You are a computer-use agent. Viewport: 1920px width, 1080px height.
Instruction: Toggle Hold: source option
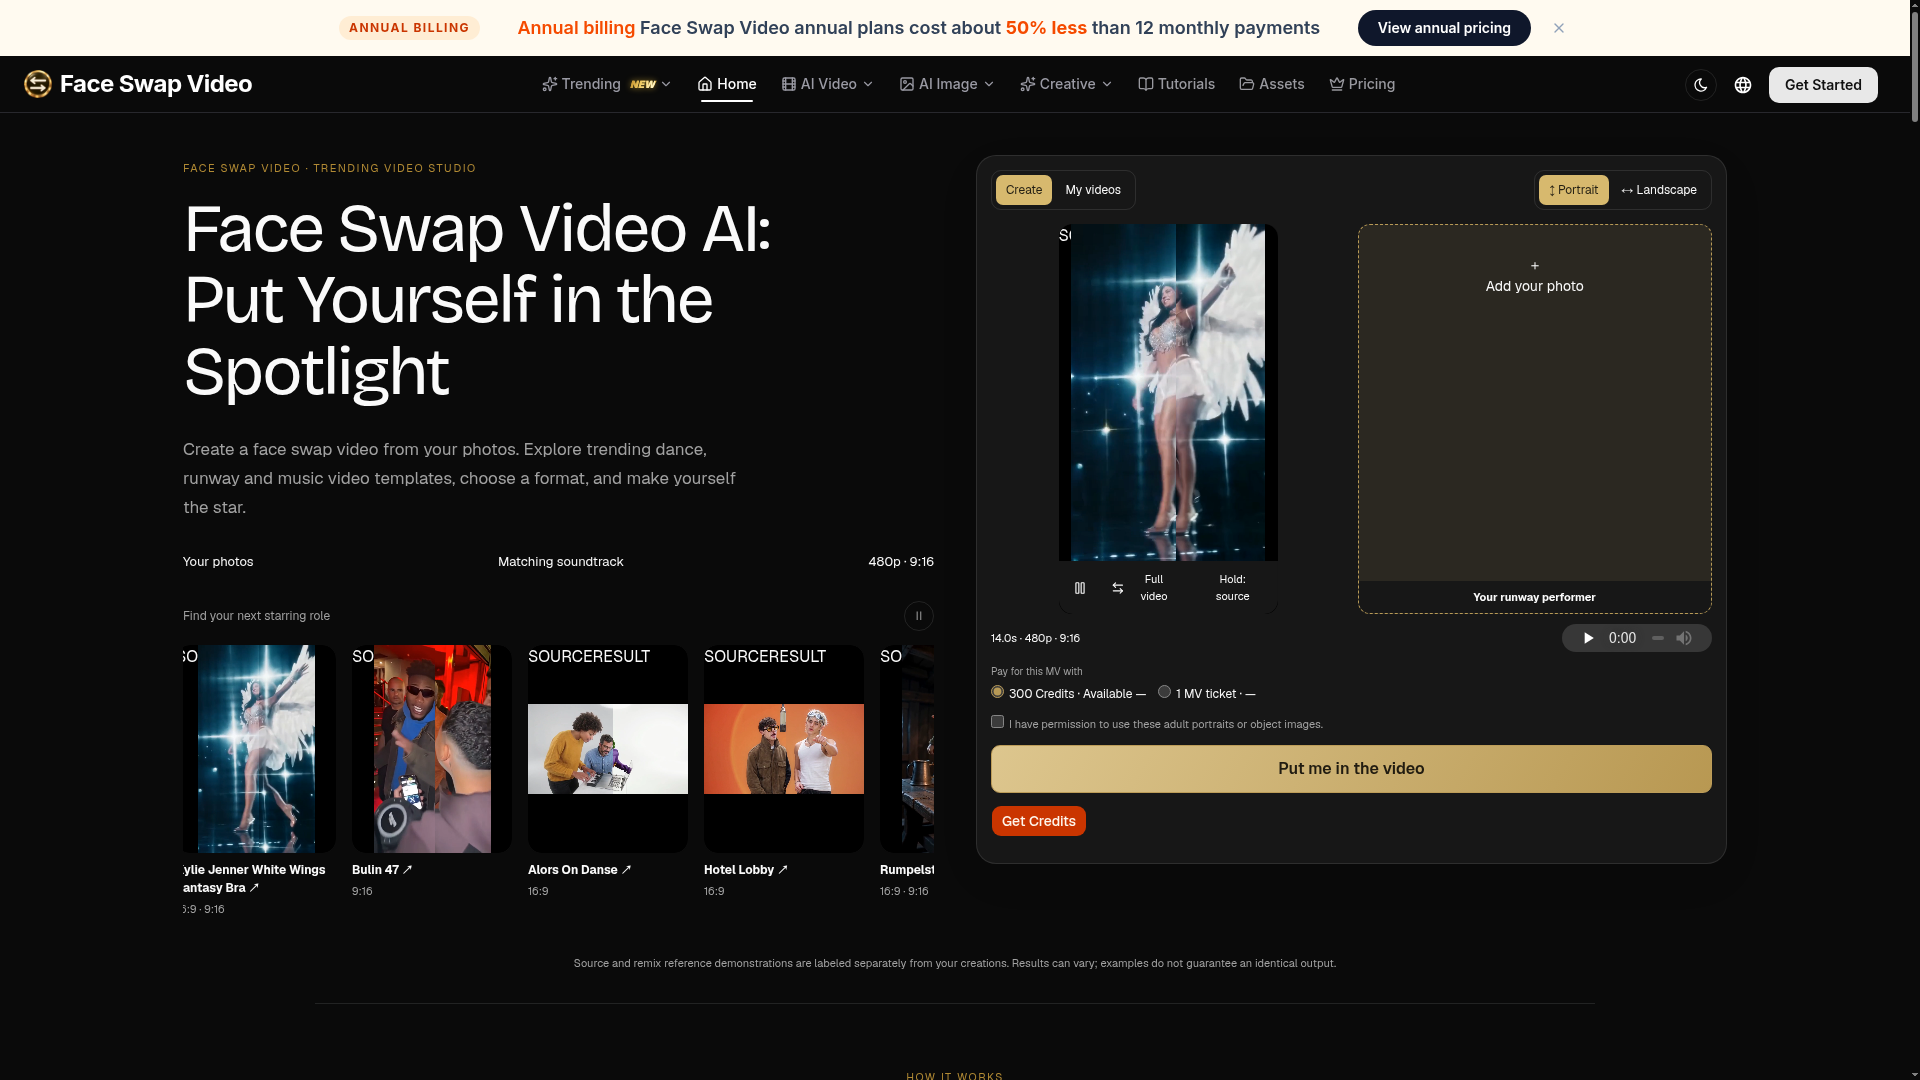pyautogui.click(x=1232, y=588)
